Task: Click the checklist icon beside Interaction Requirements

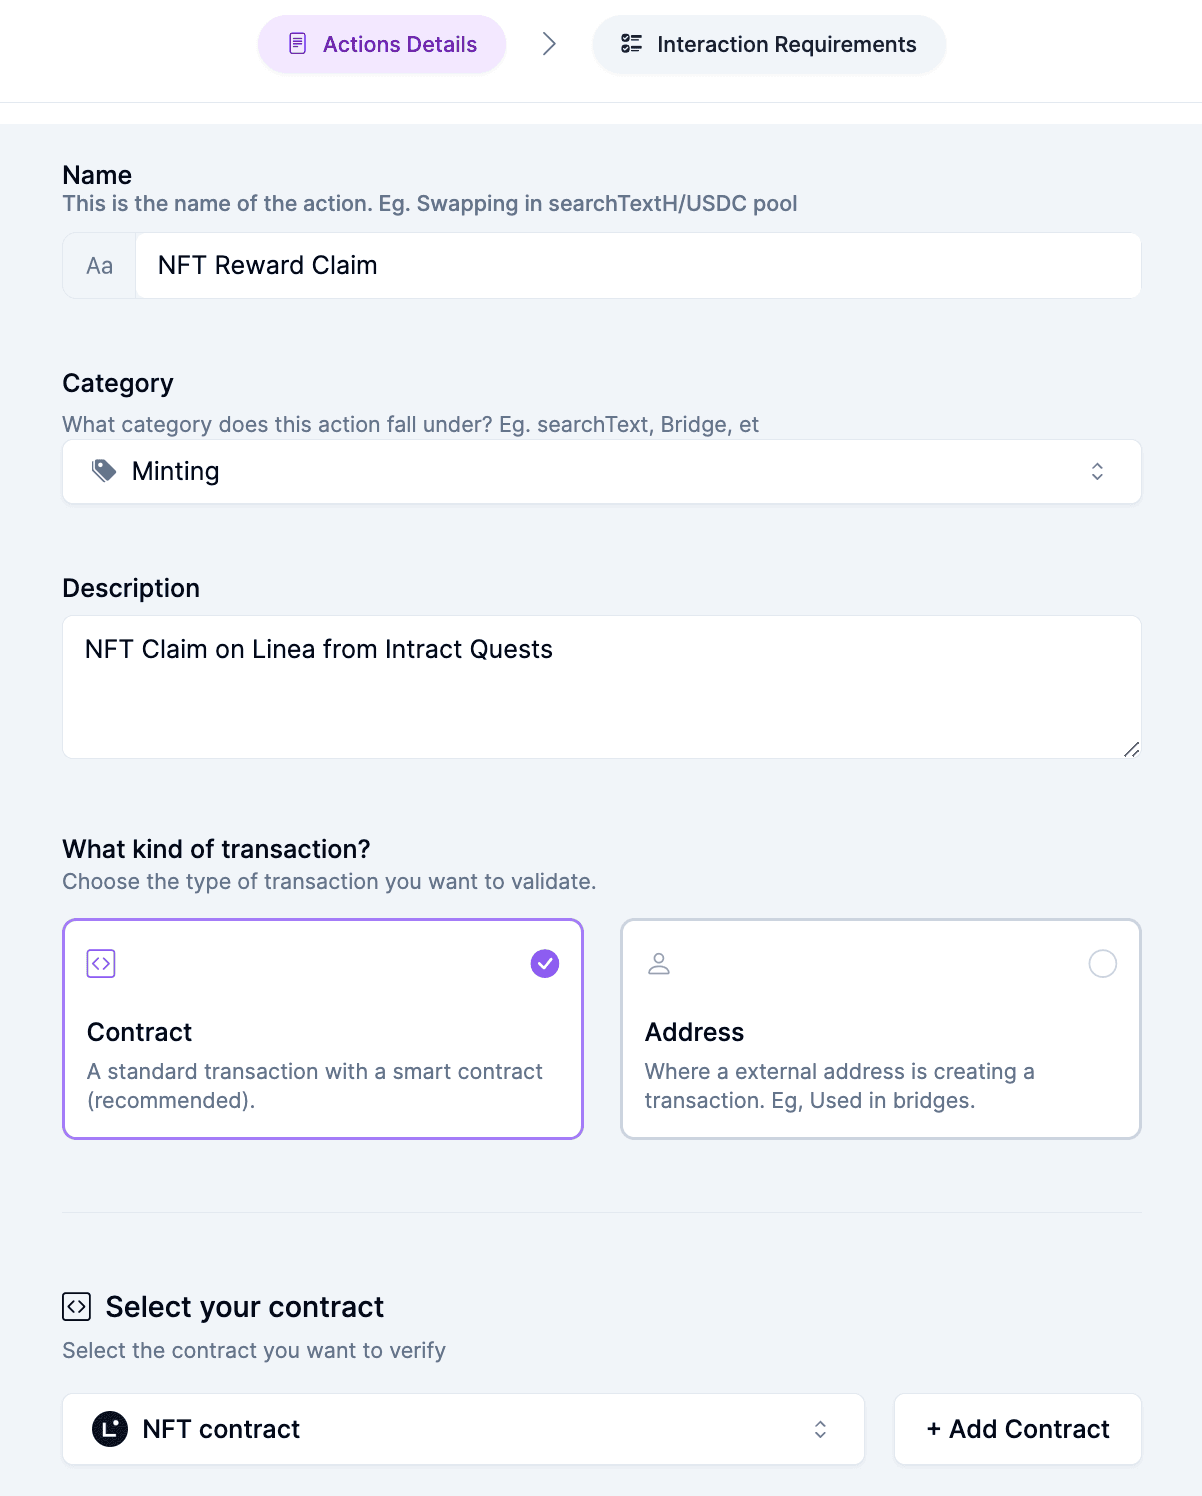Action: pos(631,44)
